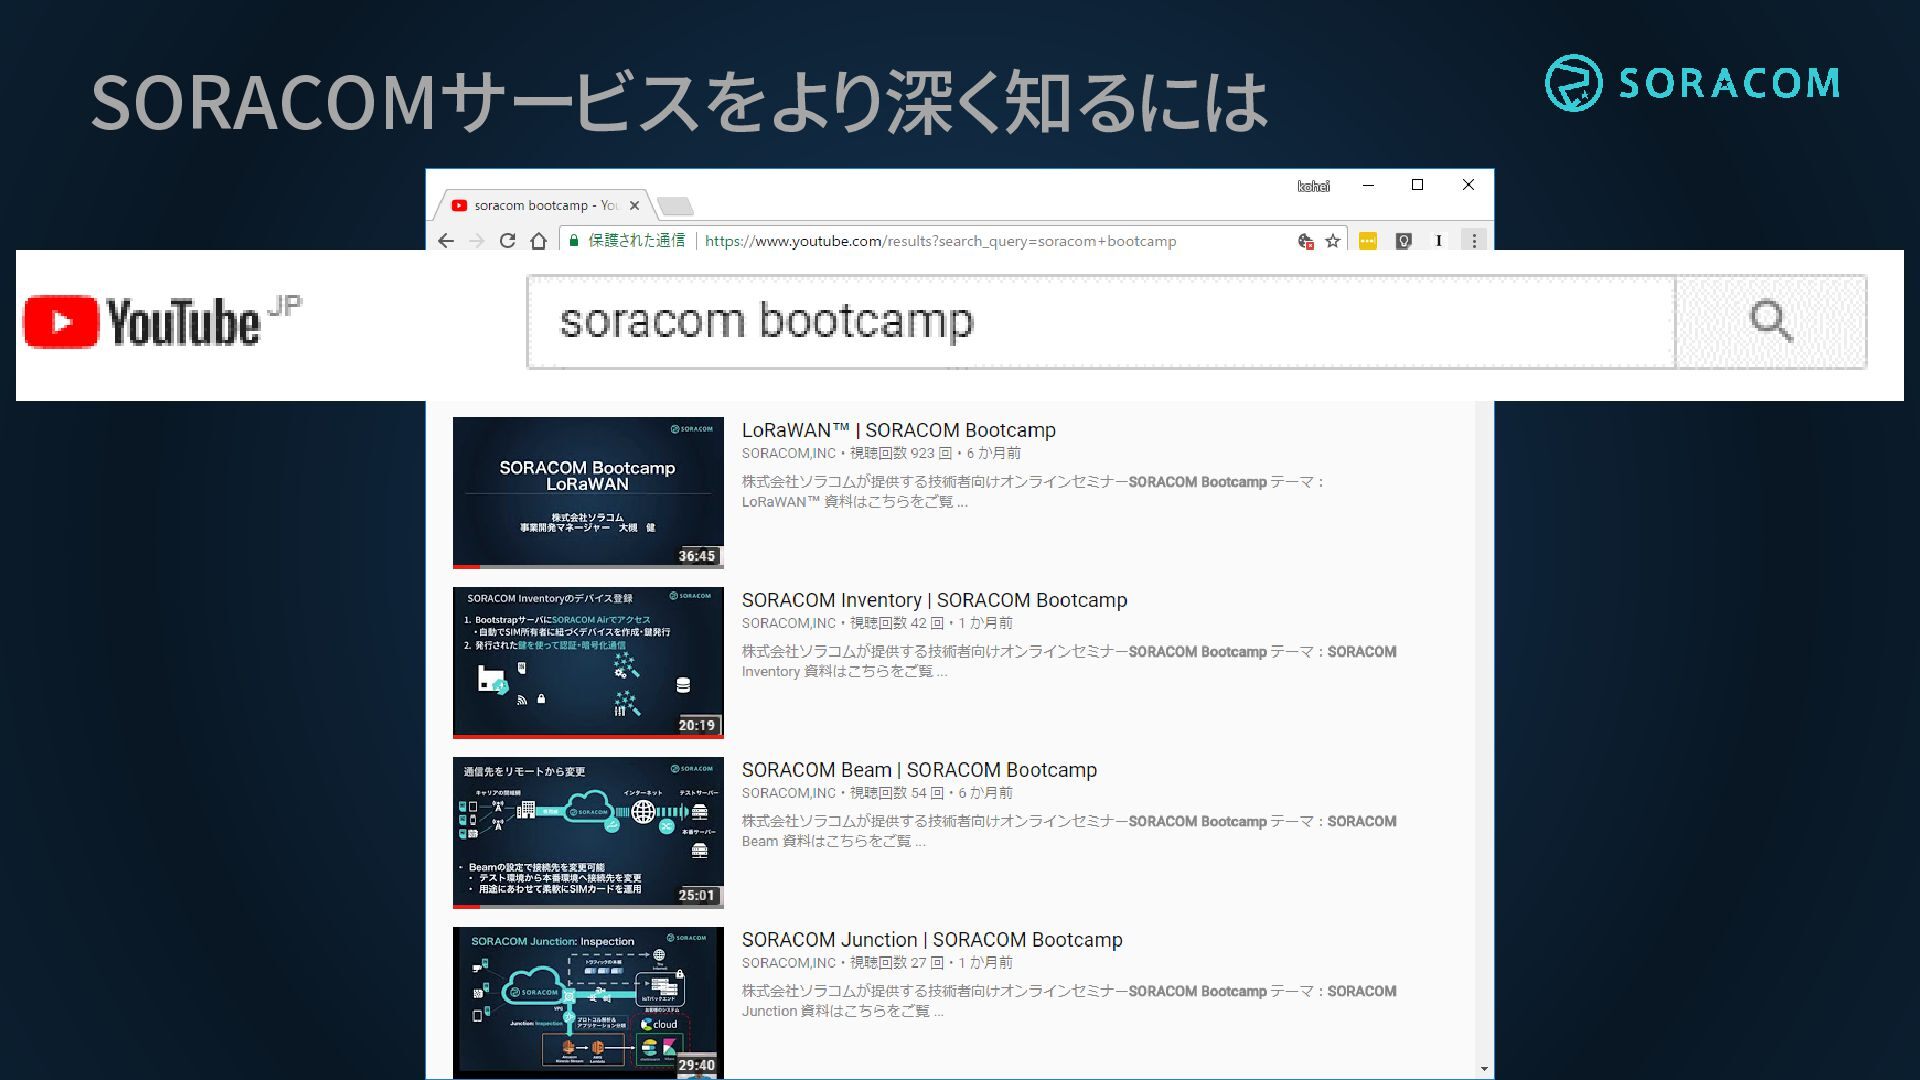This screenshot has height=1080, width=1920.
Task: Click the Inventory video description text
Action: (x=1069, y=661)
